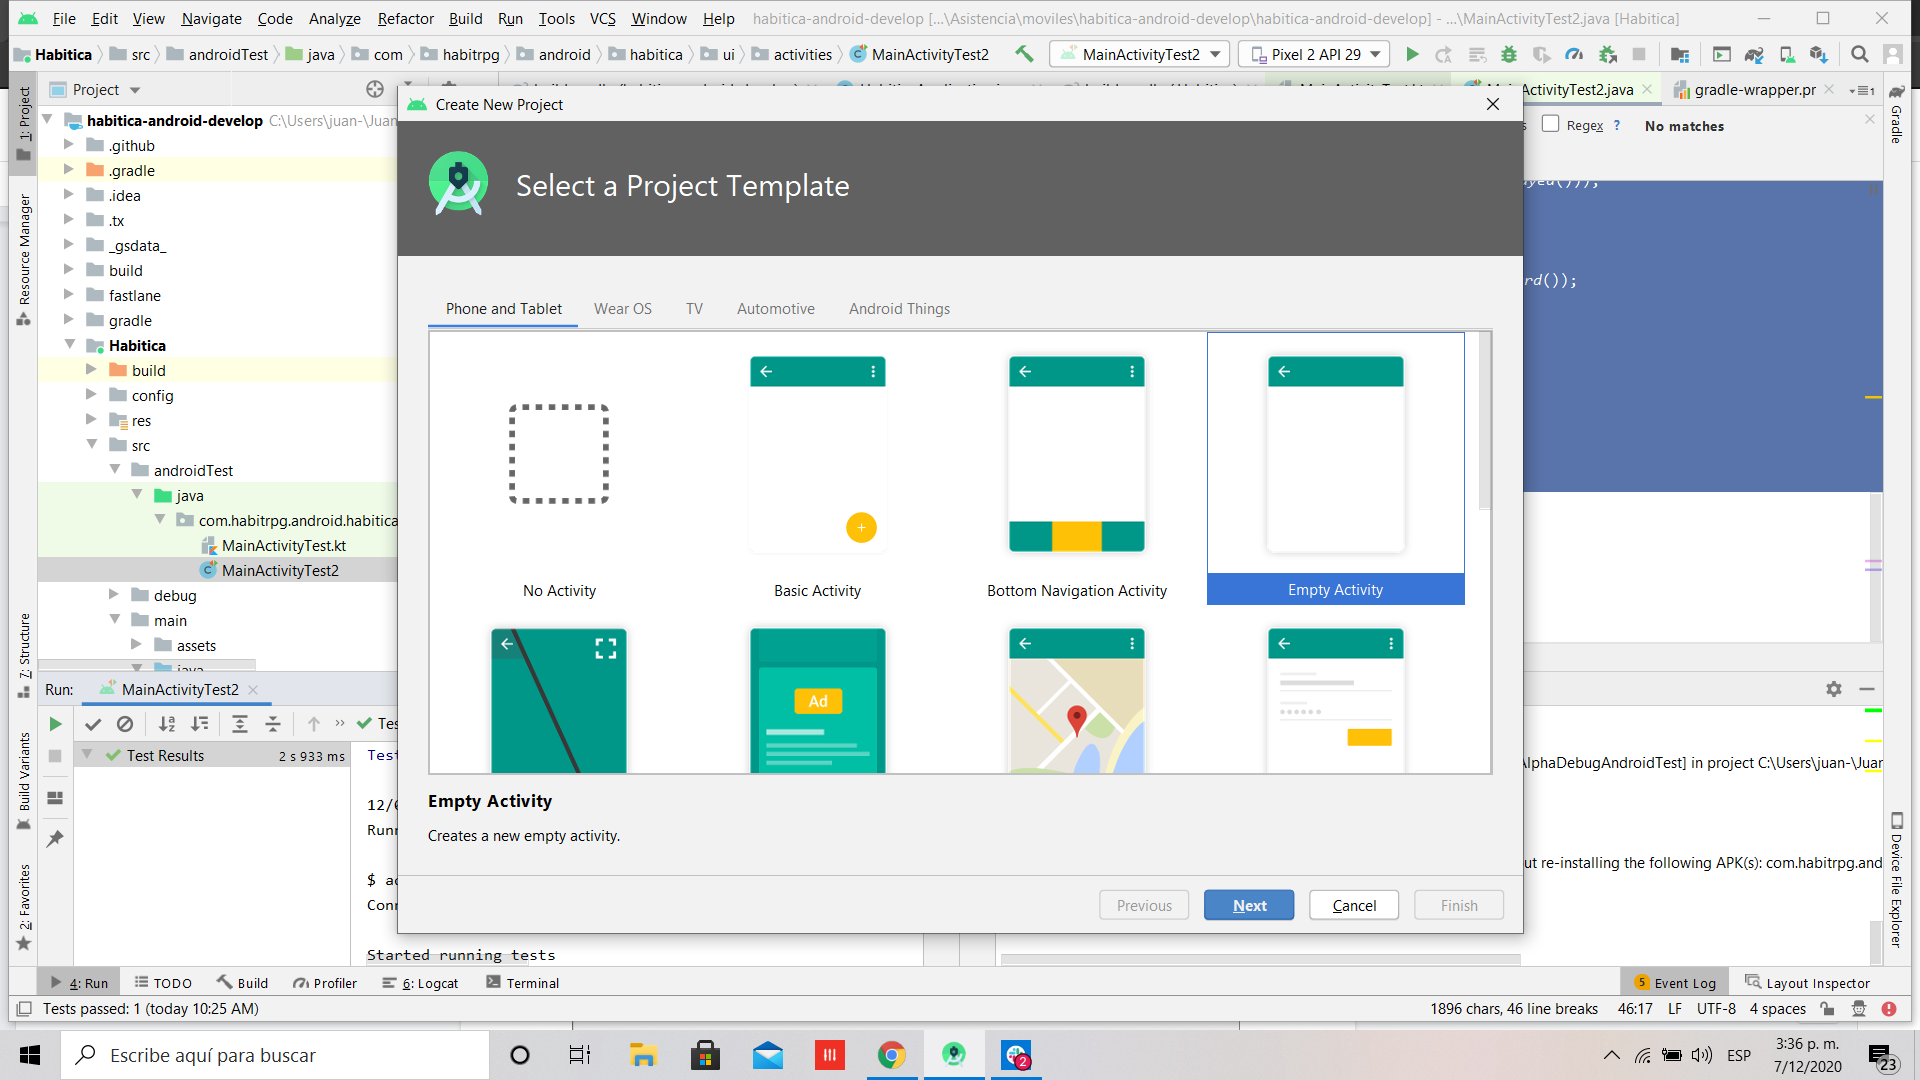The height and width of the screenshot is (1080, 1920).
Task: Enable the Regex checkbox
Action: (1551, 124)
